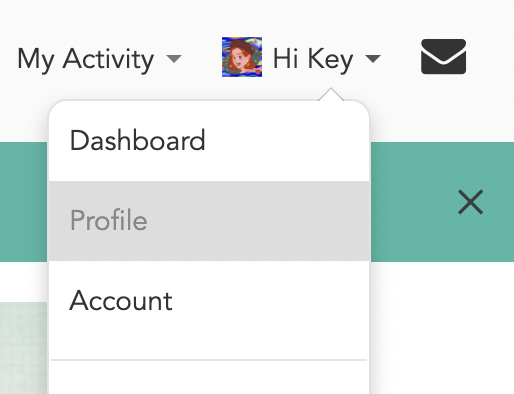Click the empty space right of the Dashboard label
This screenshot has height=394, width=514.
click(x=287, y=141)
